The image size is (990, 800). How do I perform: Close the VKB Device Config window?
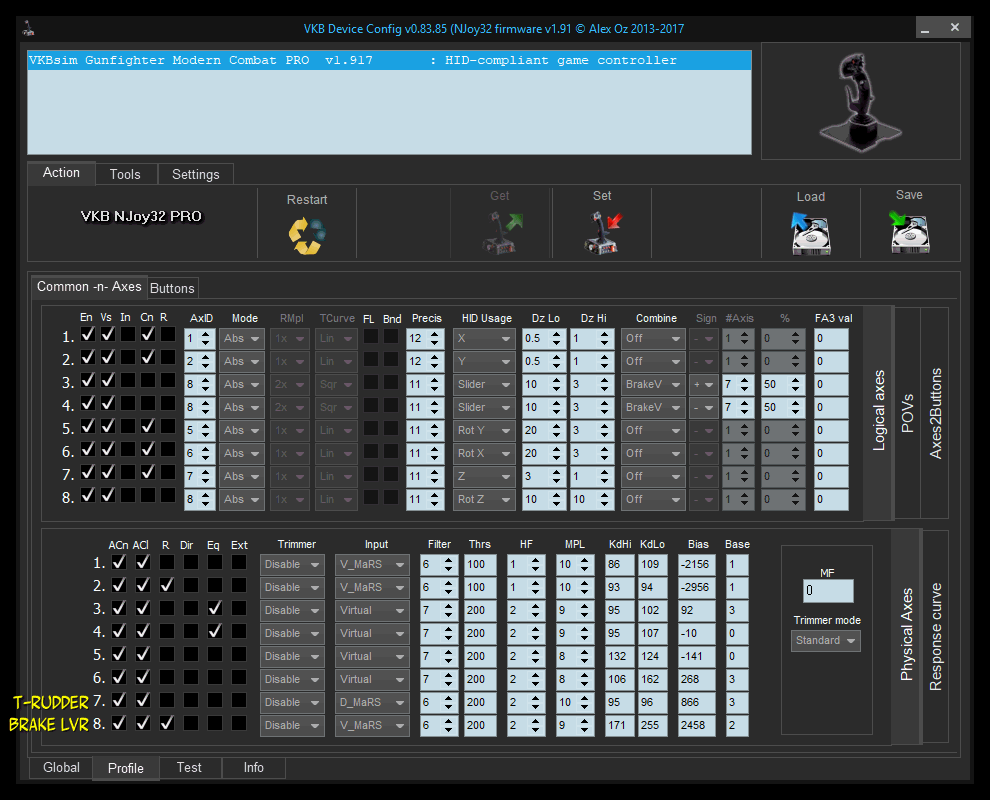[x=955, y=28]
